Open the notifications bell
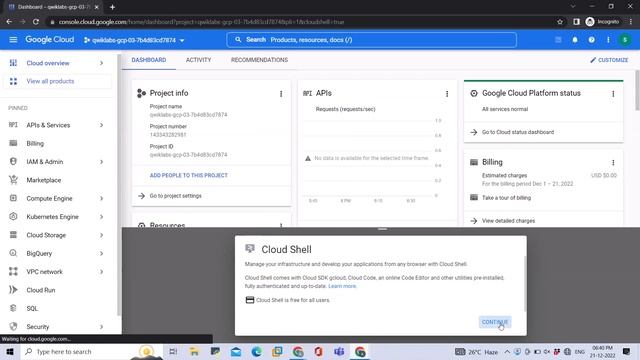Viewport: 640px width, 360px height. click(x=575, y=40)
